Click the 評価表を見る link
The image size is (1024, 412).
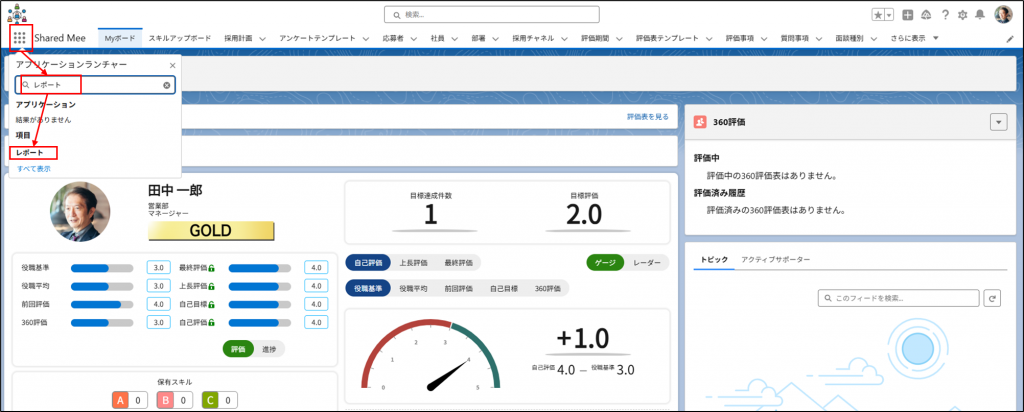(647, 117)
